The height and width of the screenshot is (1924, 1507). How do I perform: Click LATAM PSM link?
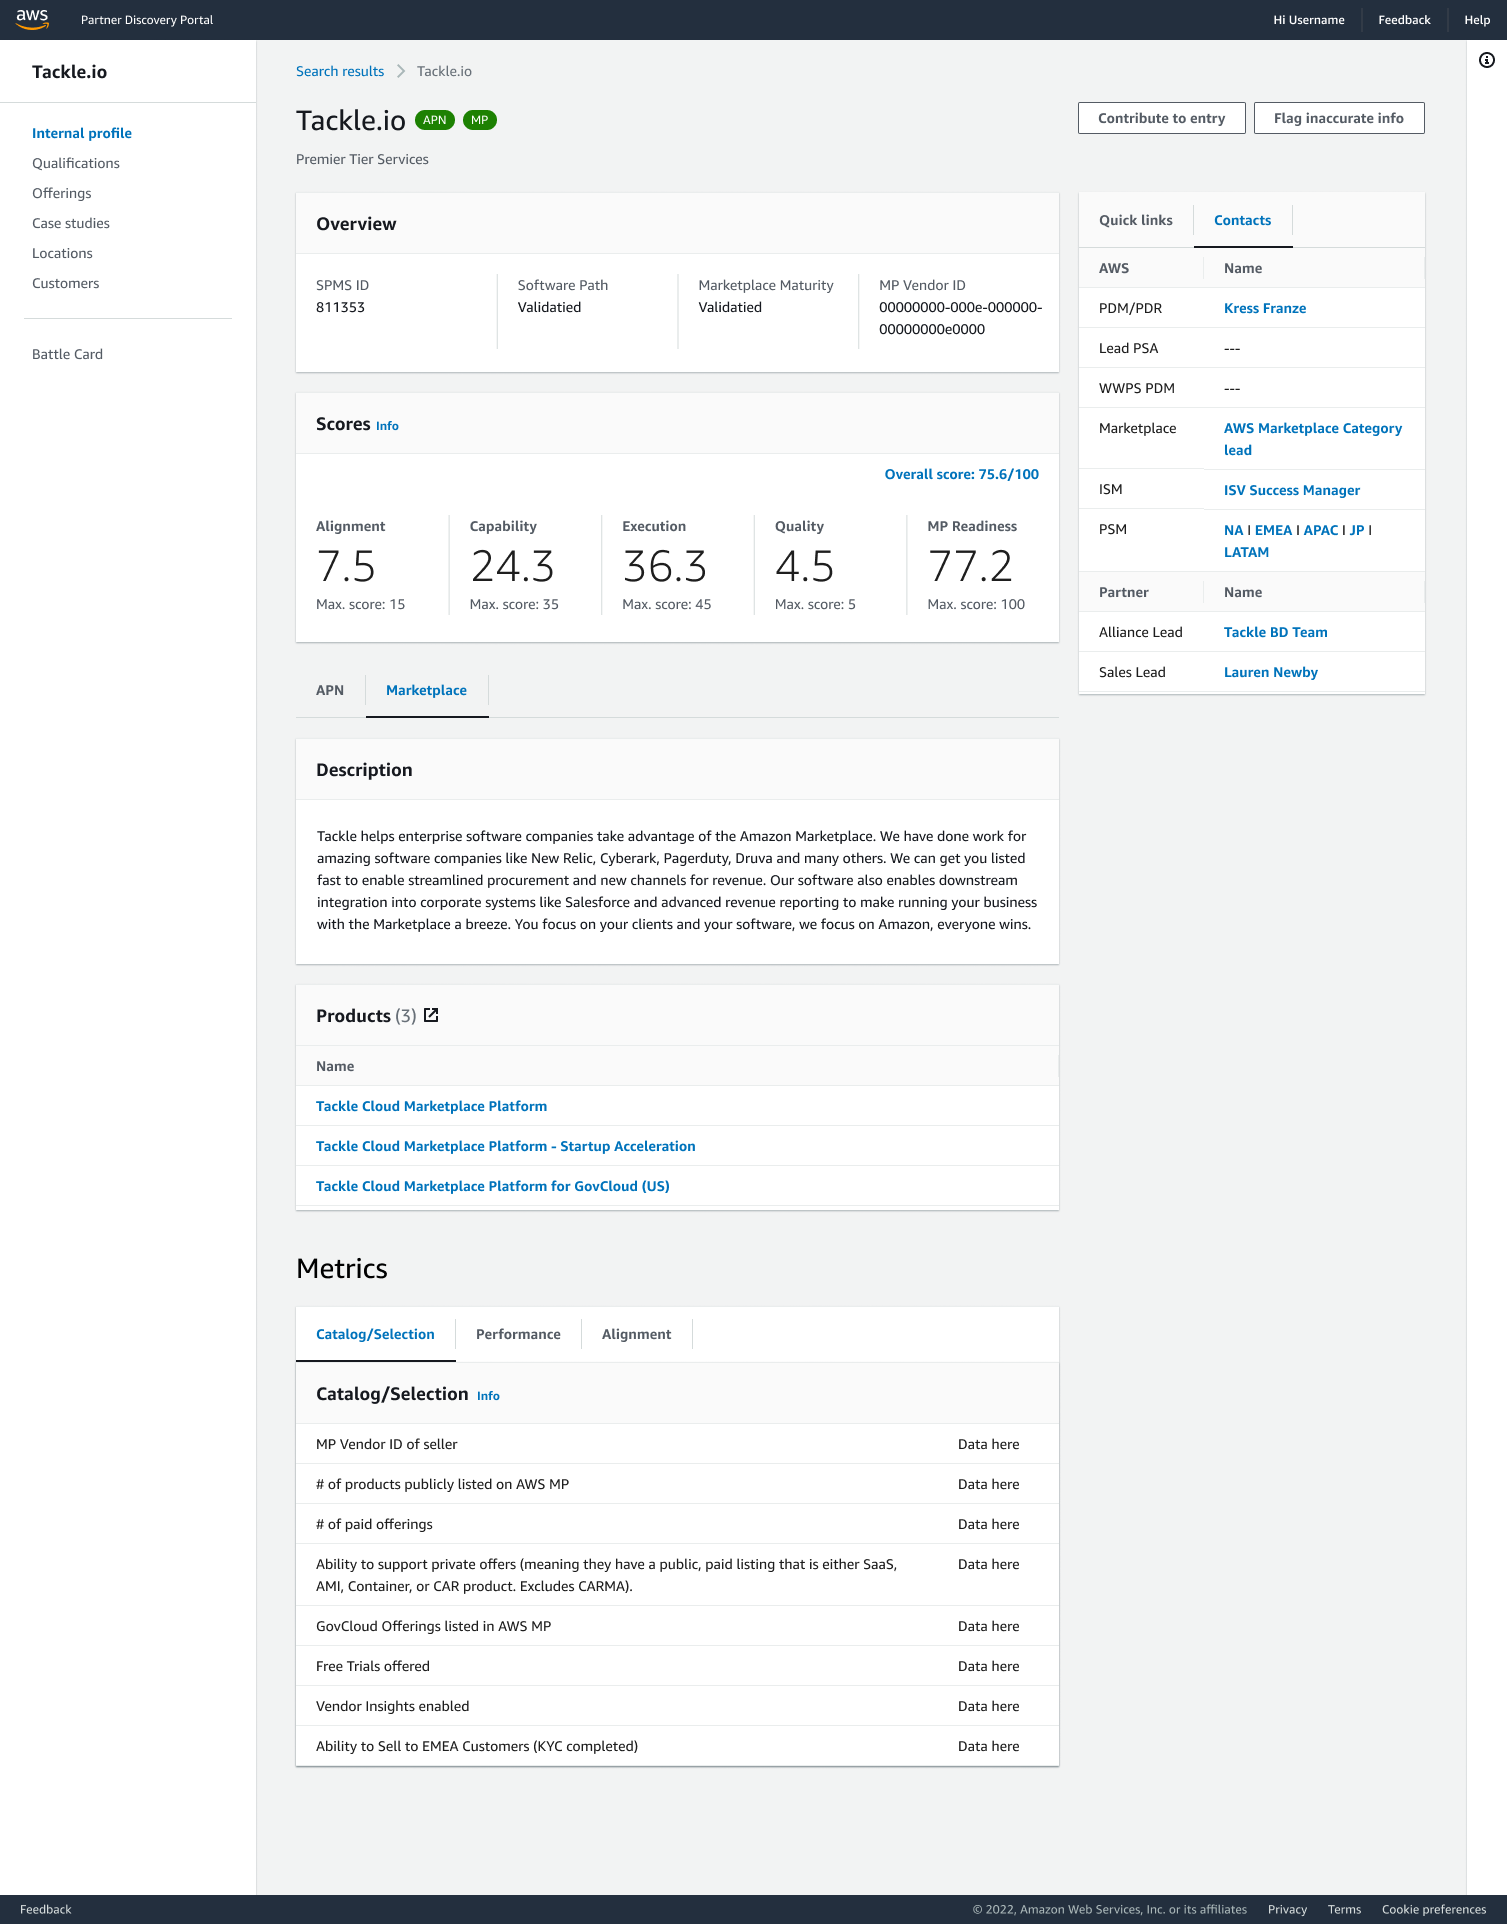point(1246,552)
